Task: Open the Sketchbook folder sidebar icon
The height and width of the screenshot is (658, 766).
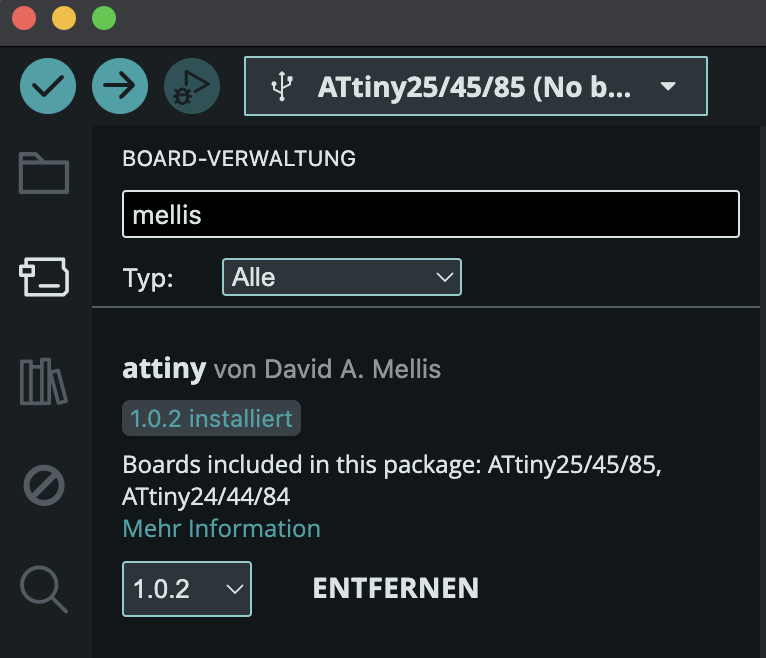Action: pos(44,173)
